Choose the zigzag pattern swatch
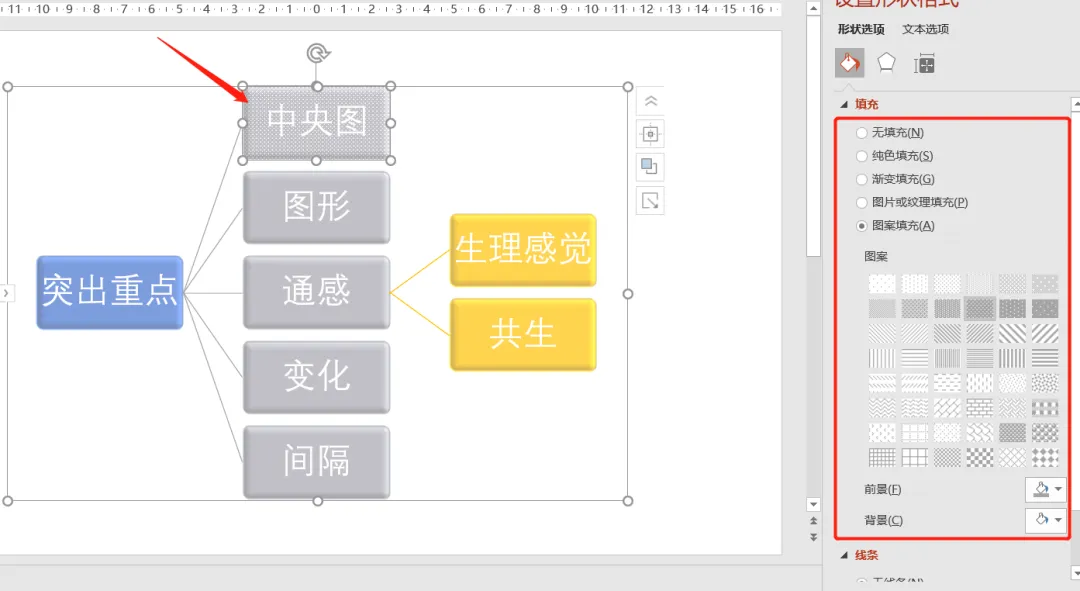Viewport: 1080px width, 591px height. [882, 408]
